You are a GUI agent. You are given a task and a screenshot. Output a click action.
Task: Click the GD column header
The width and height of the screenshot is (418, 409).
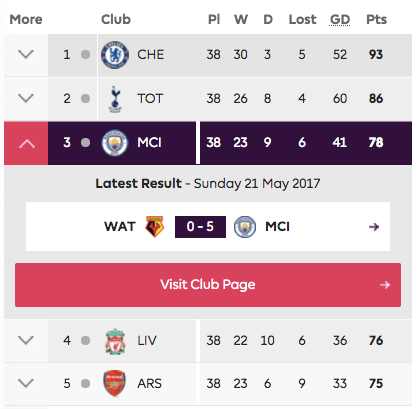click(x=340, y=20)
